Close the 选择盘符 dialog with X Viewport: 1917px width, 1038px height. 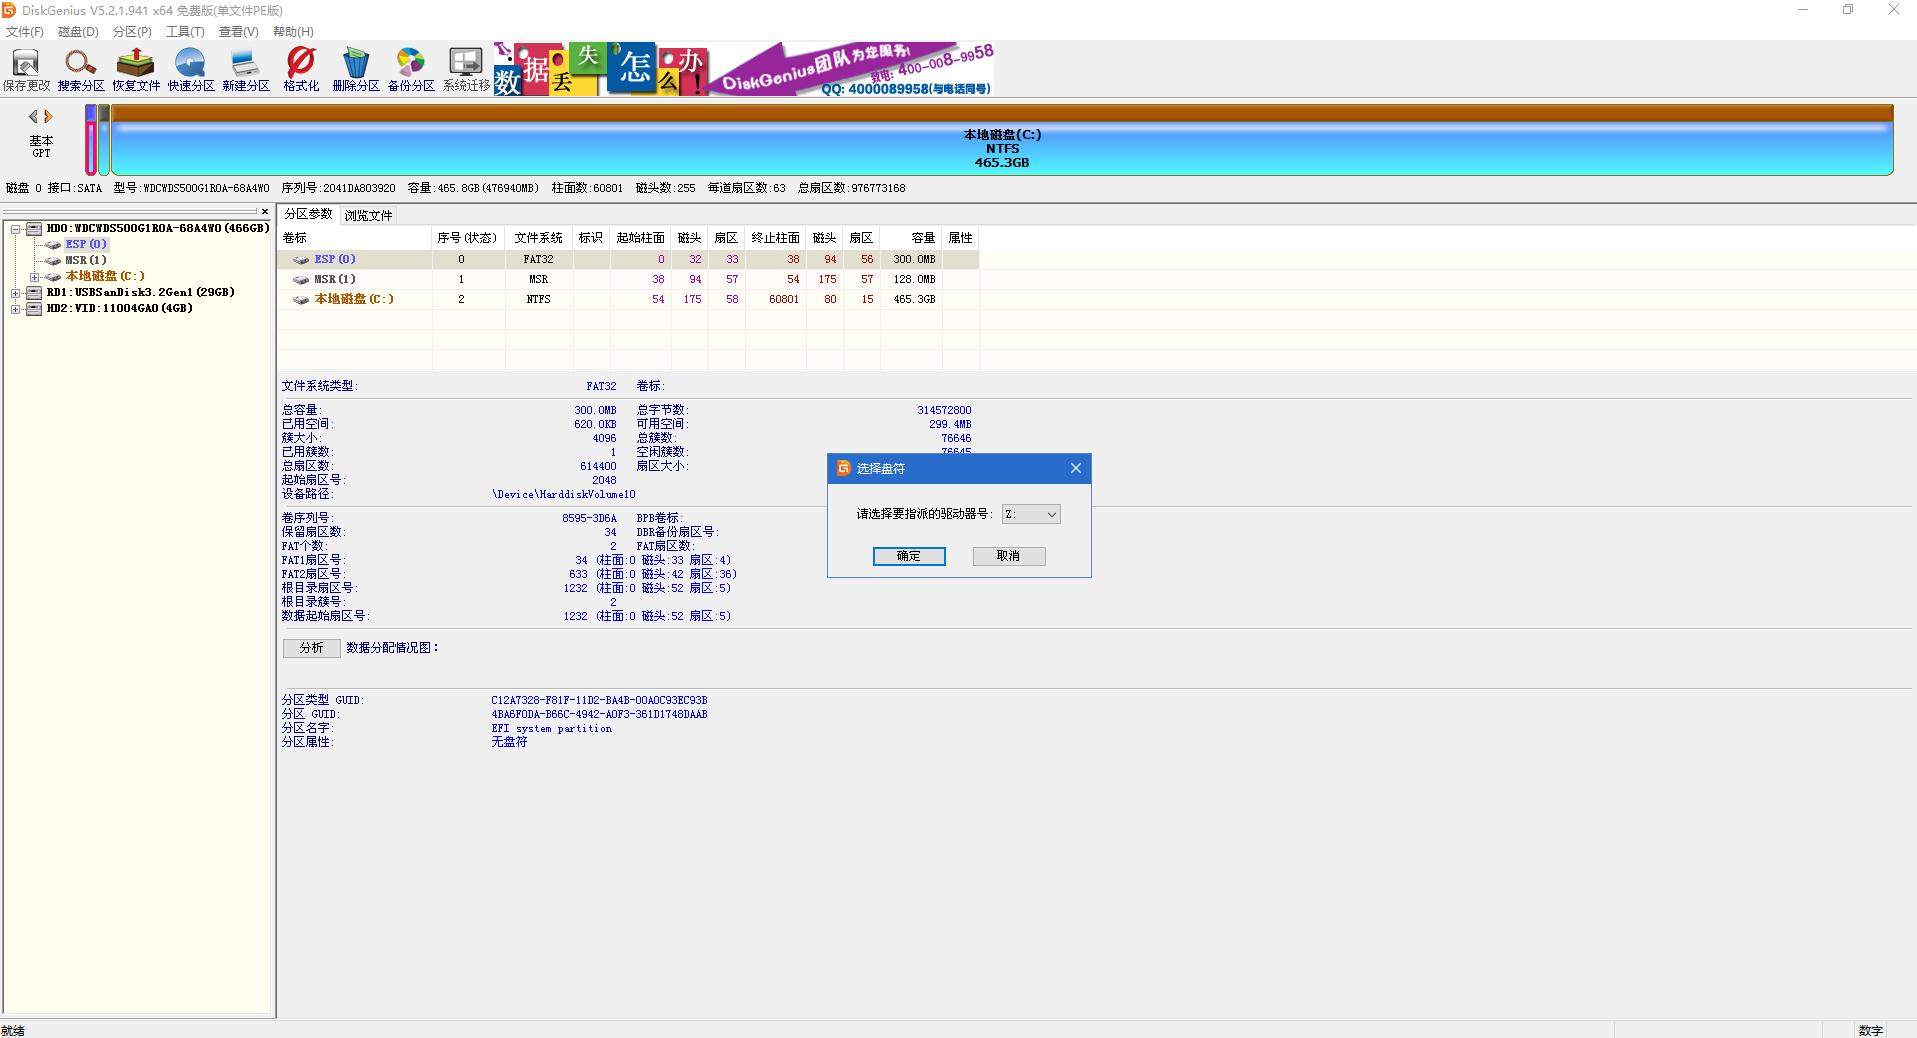[x=1076, y=468]
